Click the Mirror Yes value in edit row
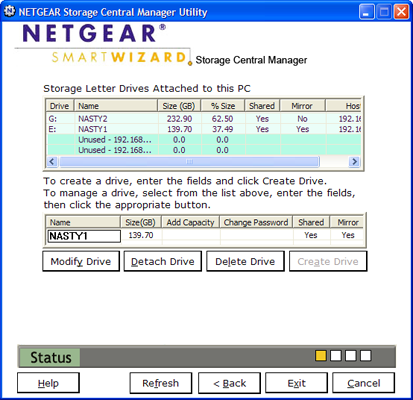 coord(348,235)
